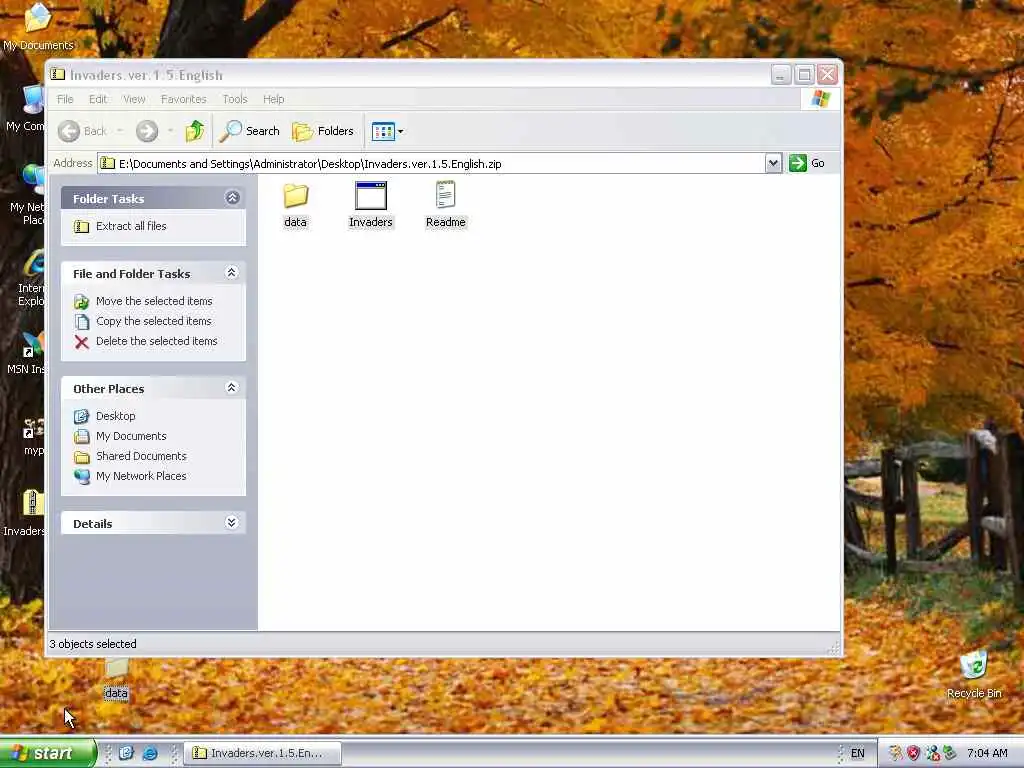
Task: Click the Extract all files zip icon
Action: click(x=82, y=227)
